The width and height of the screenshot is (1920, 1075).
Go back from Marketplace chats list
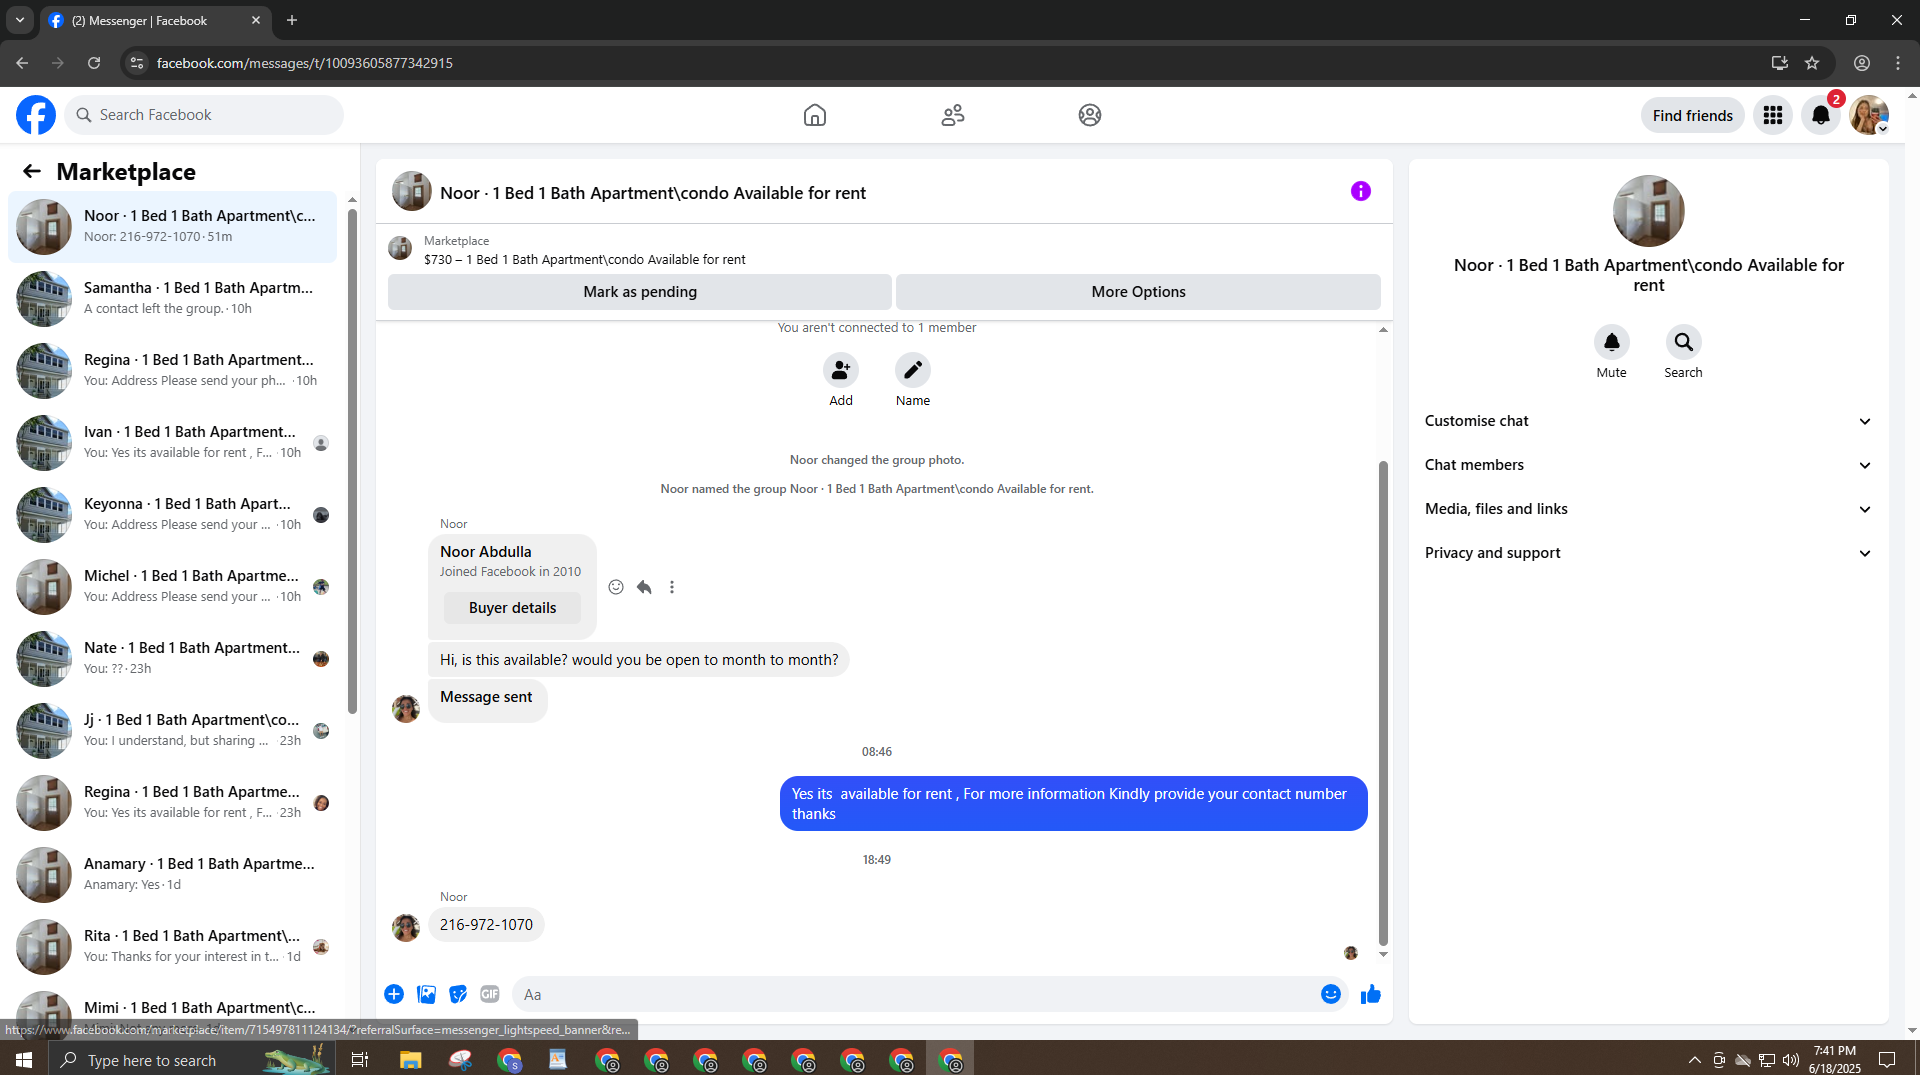(32, 171)
